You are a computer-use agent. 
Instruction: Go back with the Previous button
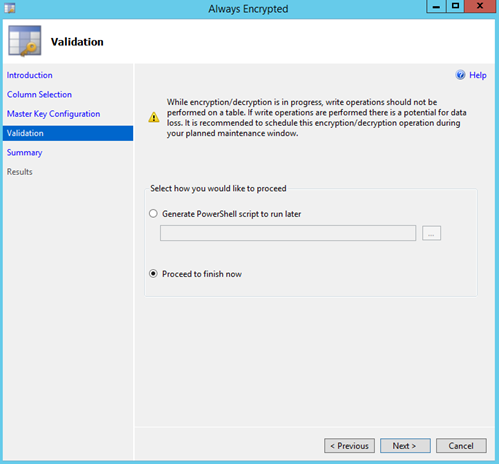[x=349, y=446]
